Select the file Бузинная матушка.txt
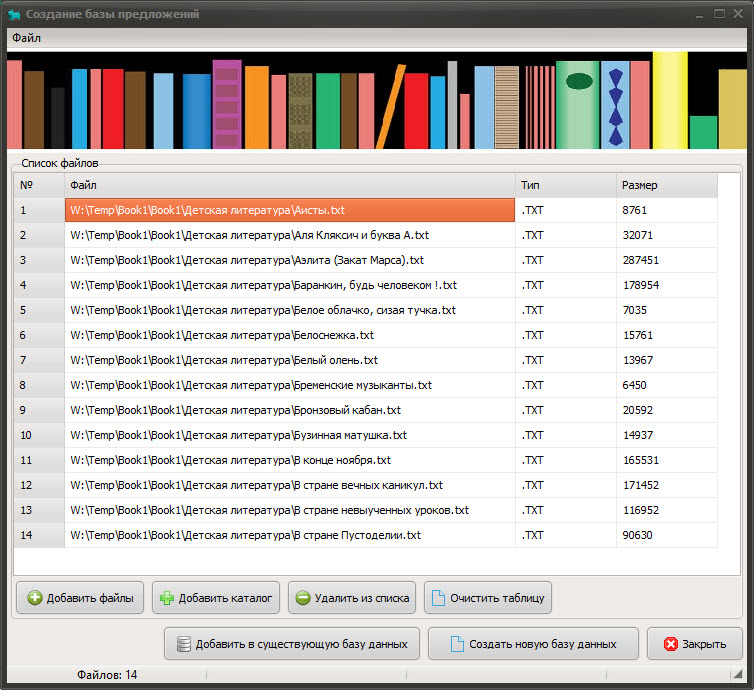Viewport: 754px width, 690px height. point(290,435)
